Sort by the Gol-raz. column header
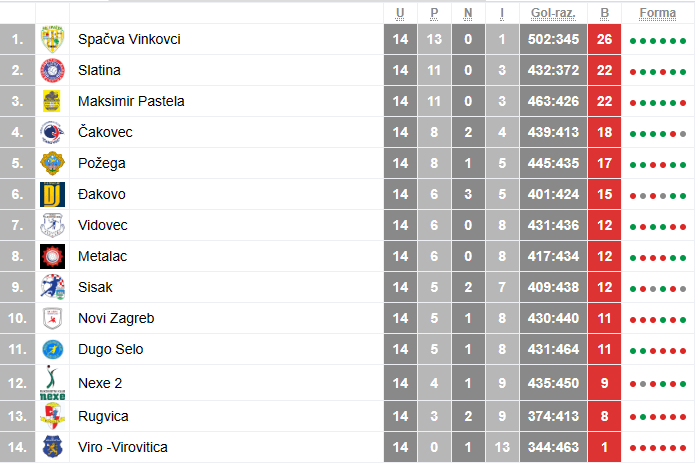Image resolution: width=696 pixels, height=463 pixels. point(552,13)
